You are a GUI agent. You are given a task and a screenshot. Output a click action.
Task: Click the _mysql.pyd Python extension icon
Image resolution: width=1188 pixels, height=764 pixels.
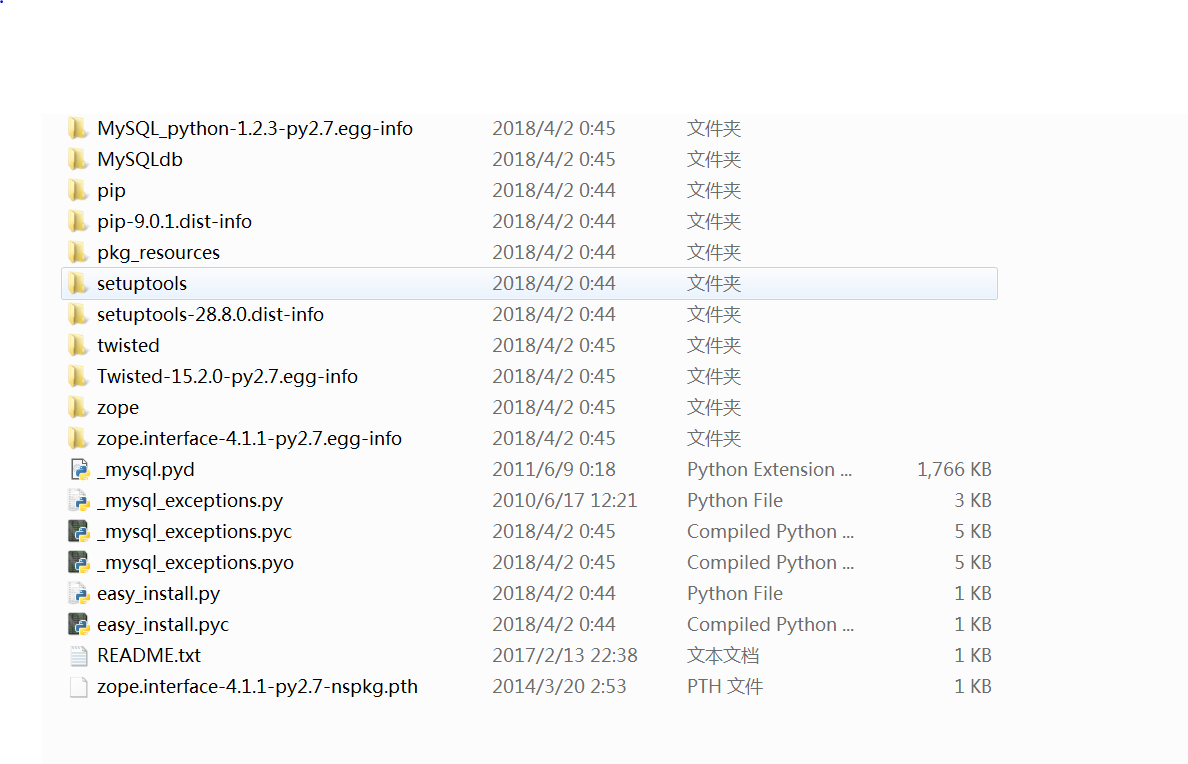point(79,470)
